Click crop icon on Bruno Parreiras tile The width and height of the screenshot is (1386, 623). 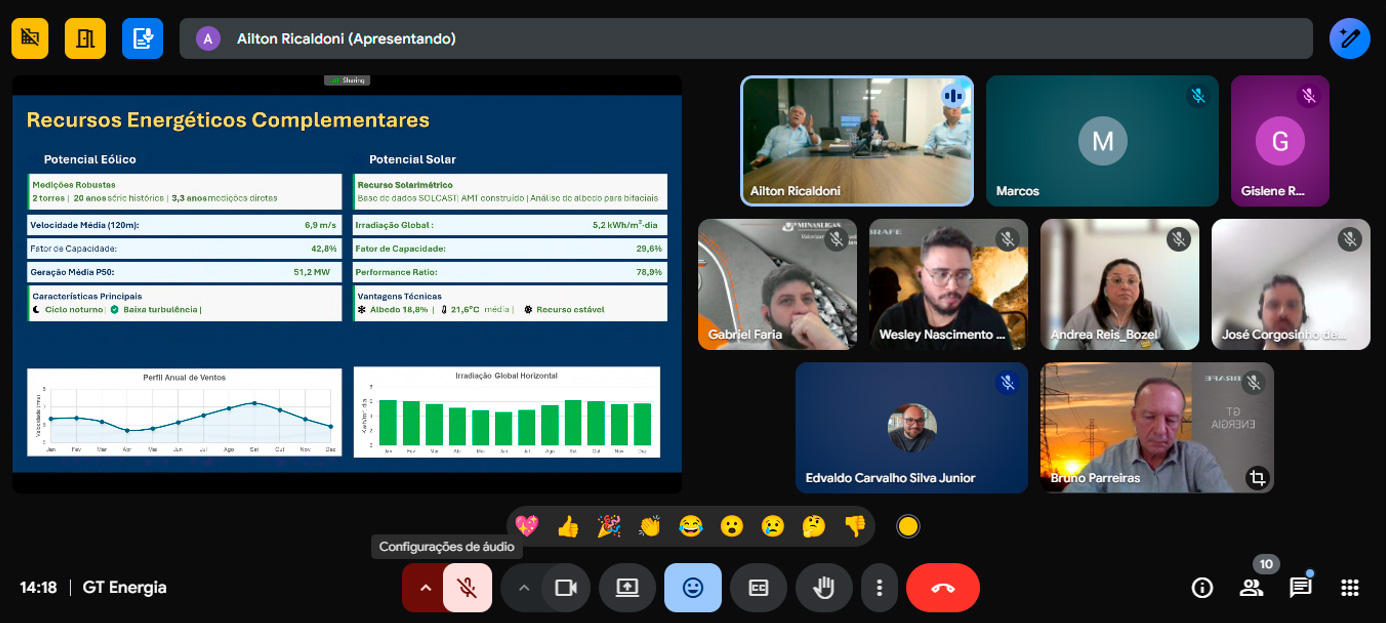point(1257,478)
